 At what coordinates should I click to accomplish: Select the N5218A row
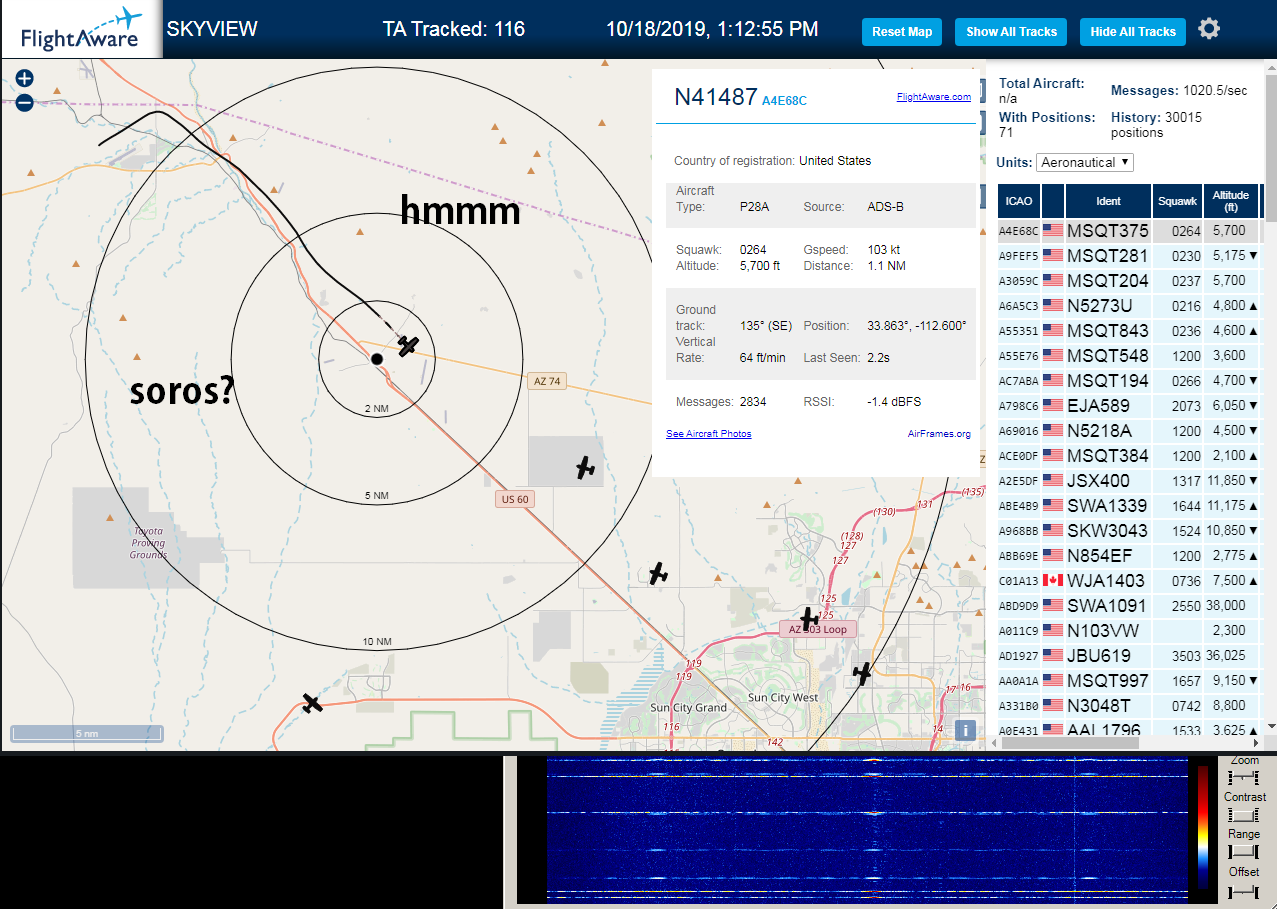coord(1129,431)
